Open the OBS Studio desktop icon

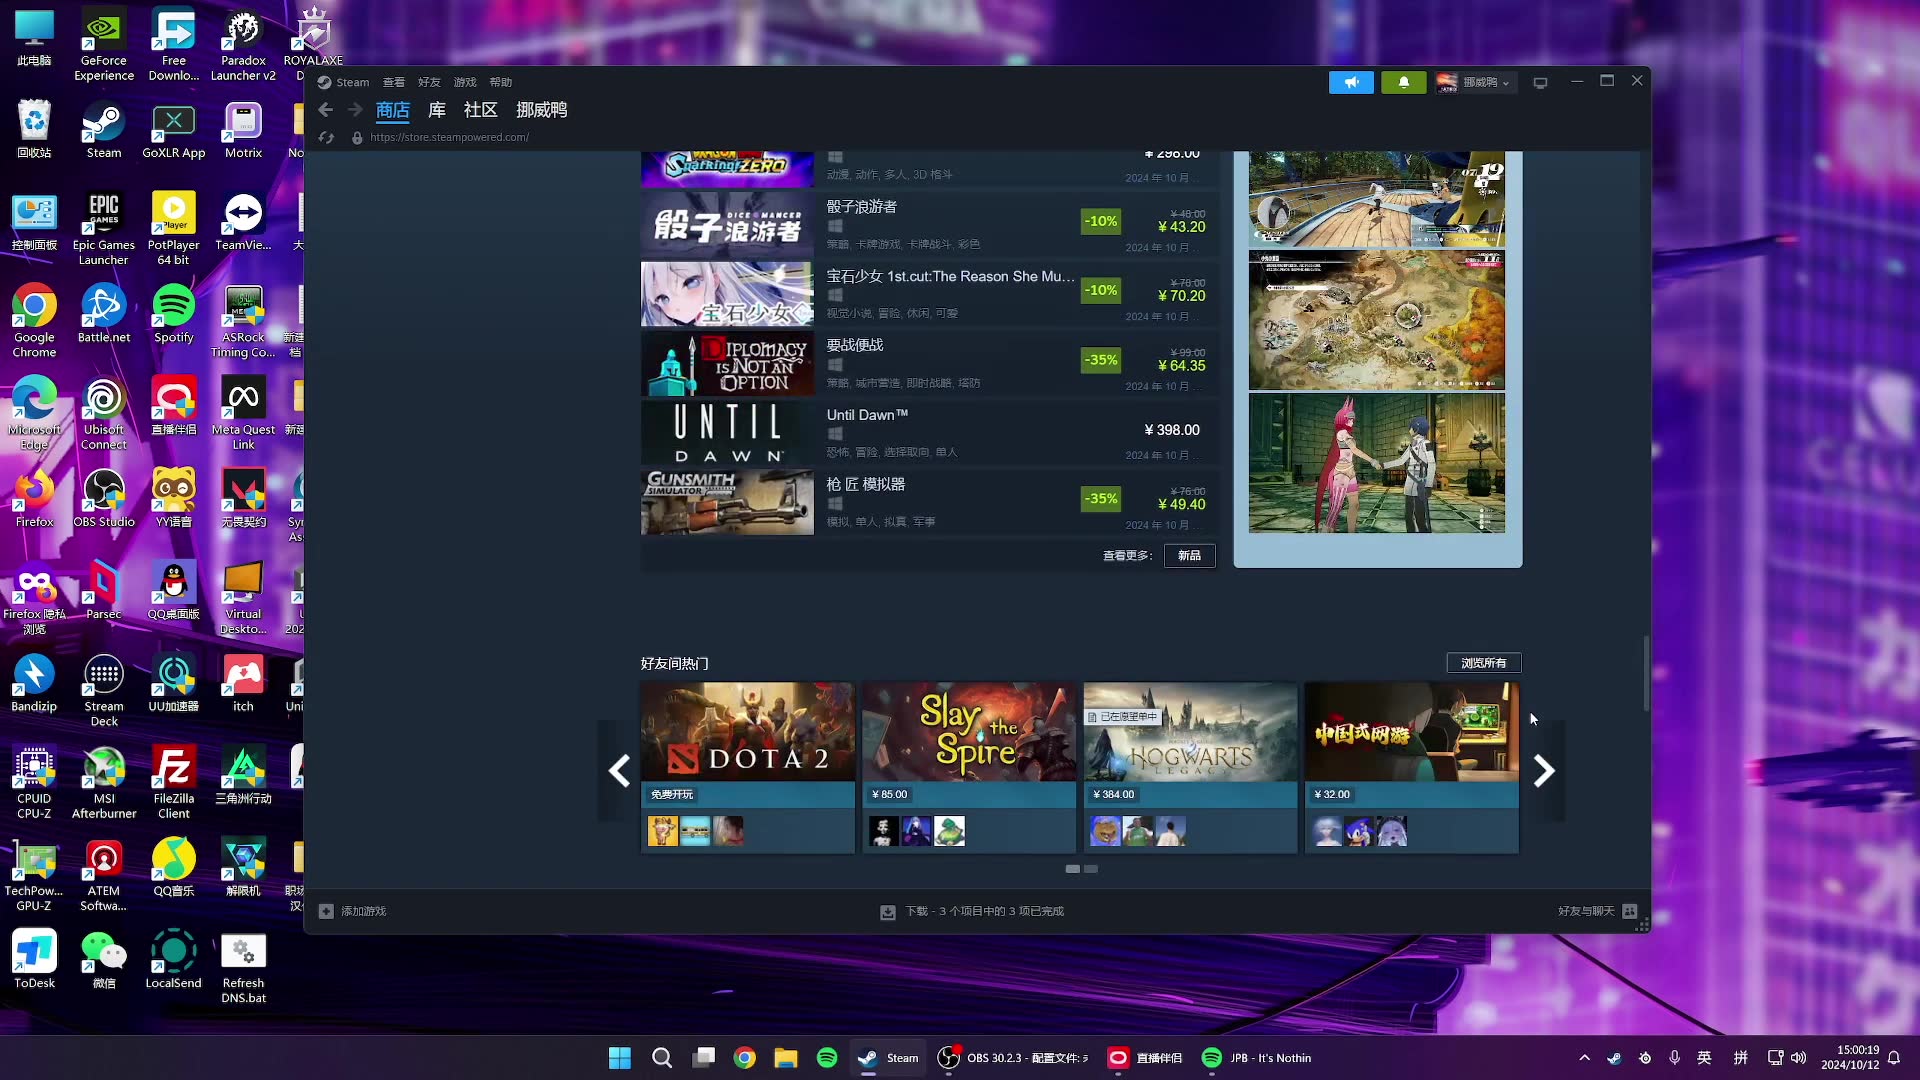(x=104, y=498)
